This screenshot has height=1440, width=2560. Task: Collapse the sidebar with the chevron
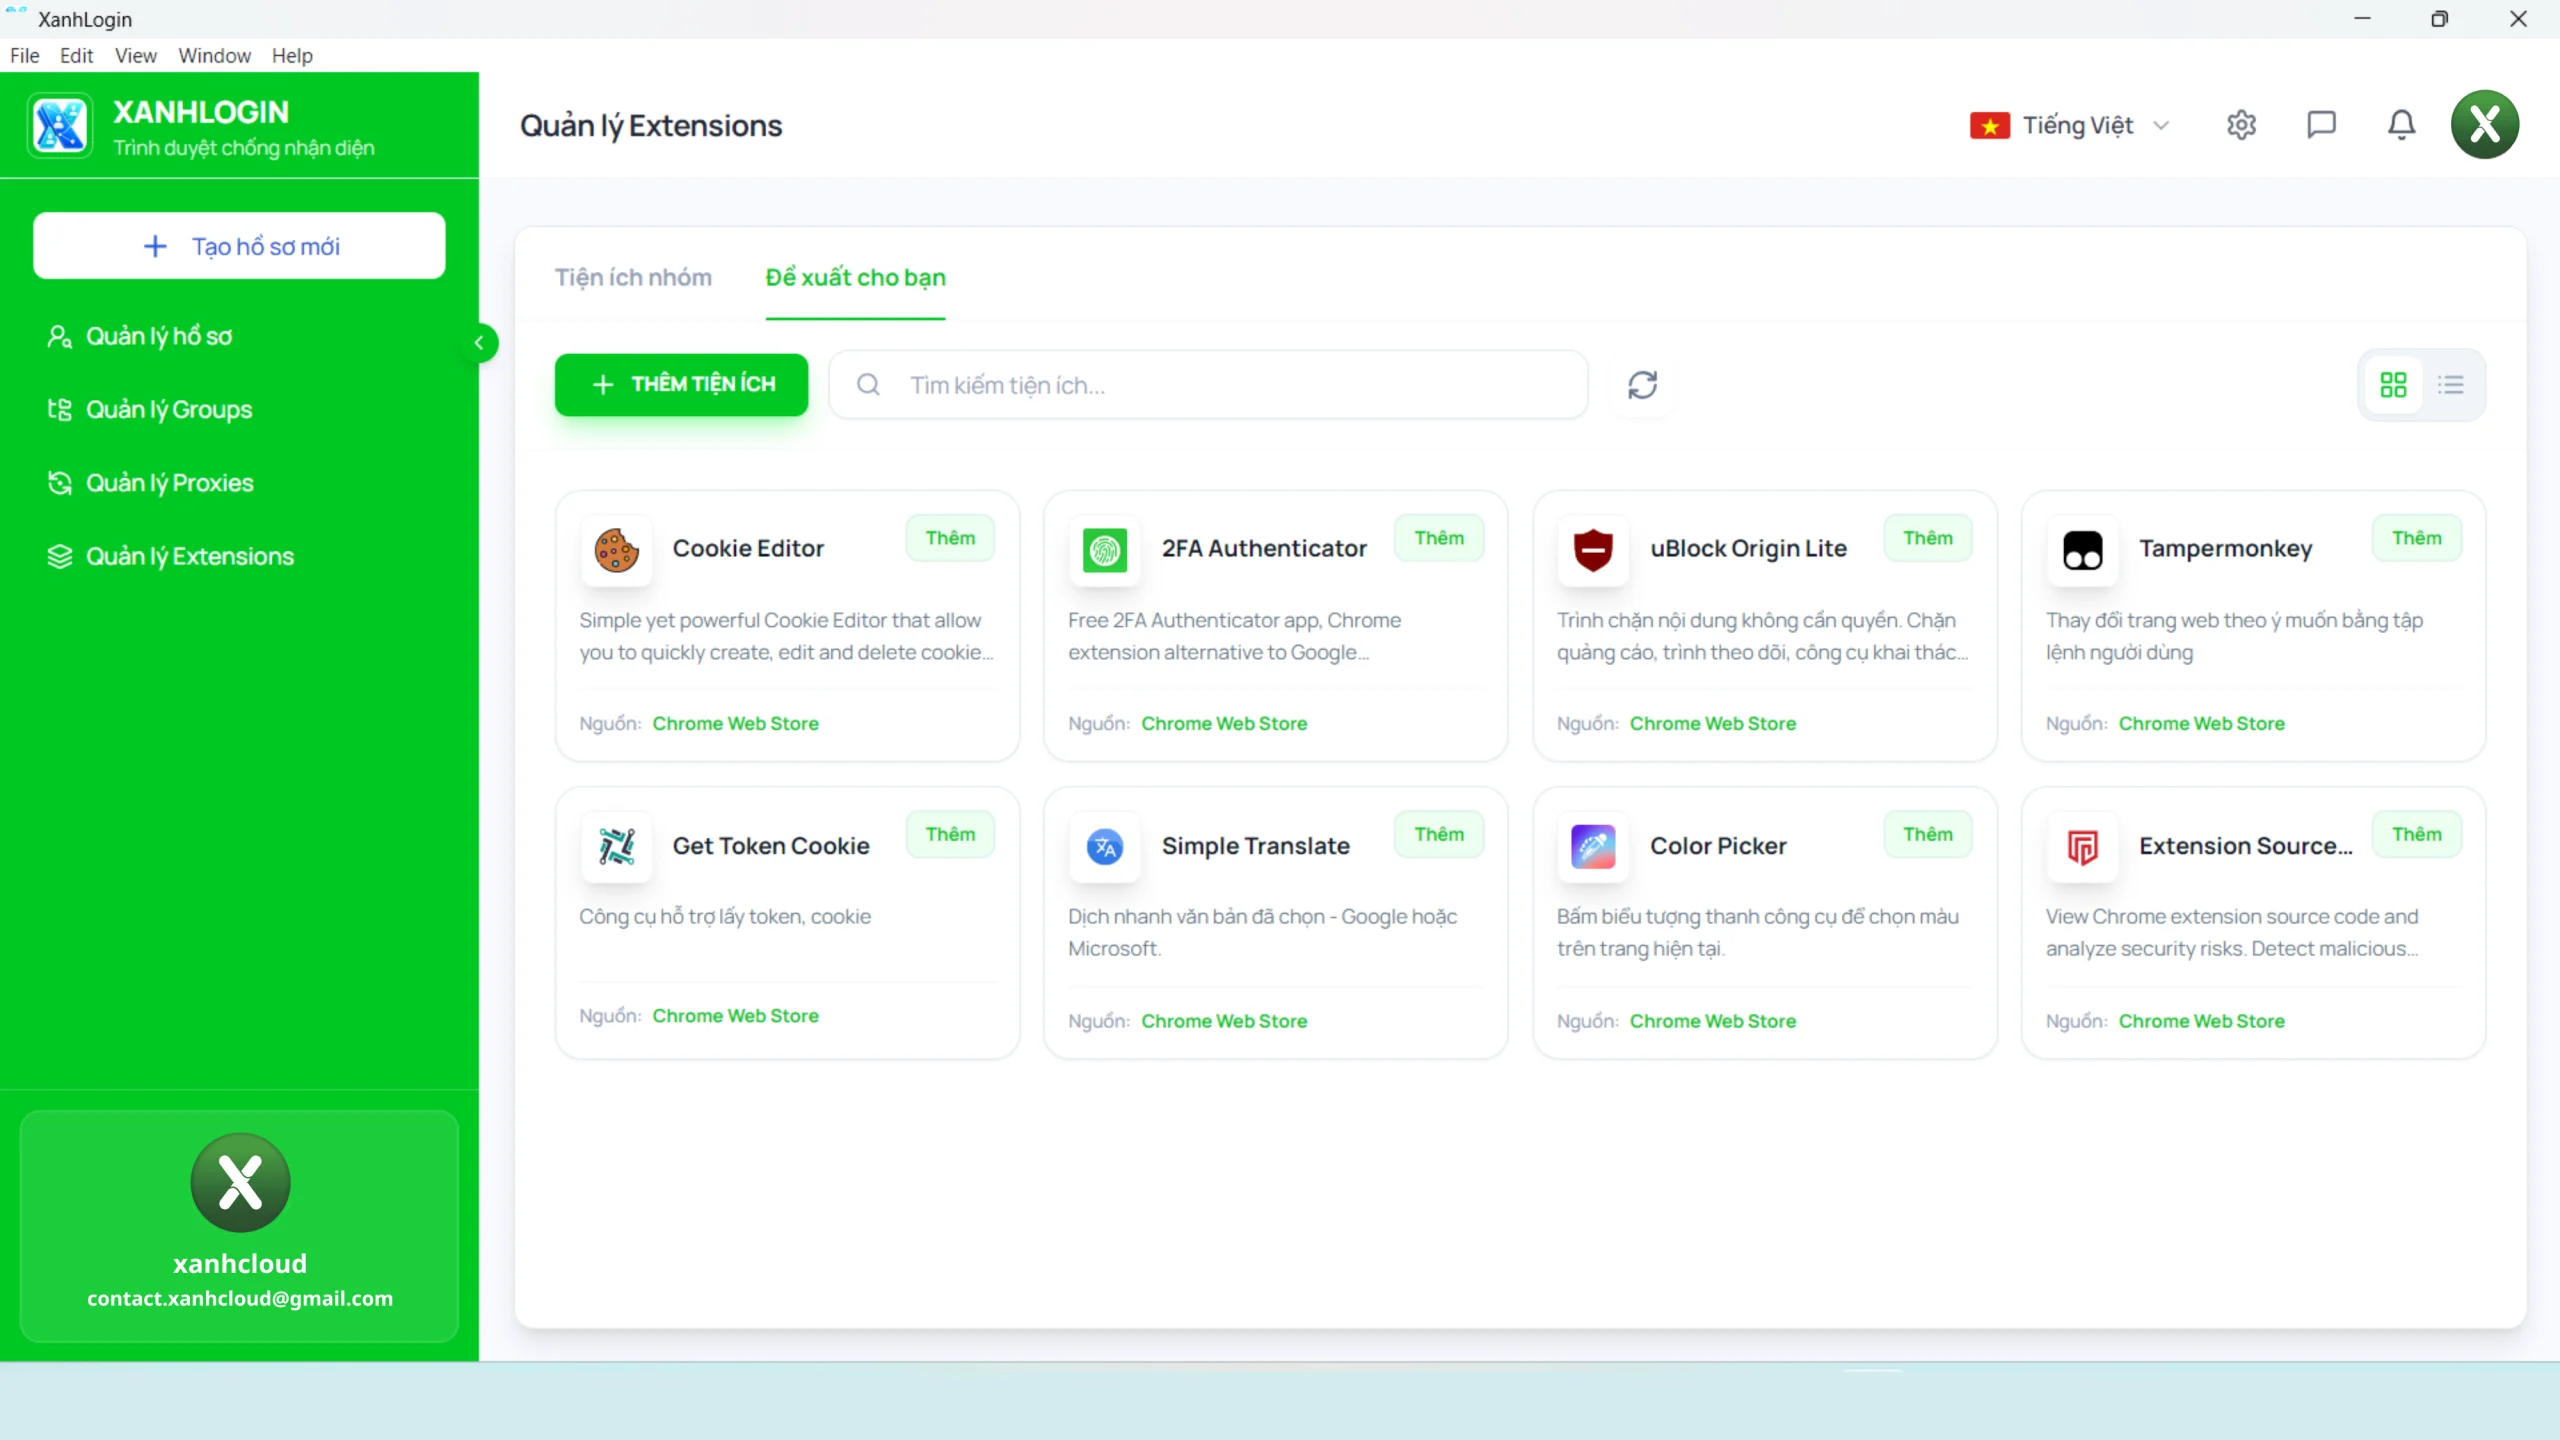479,343
